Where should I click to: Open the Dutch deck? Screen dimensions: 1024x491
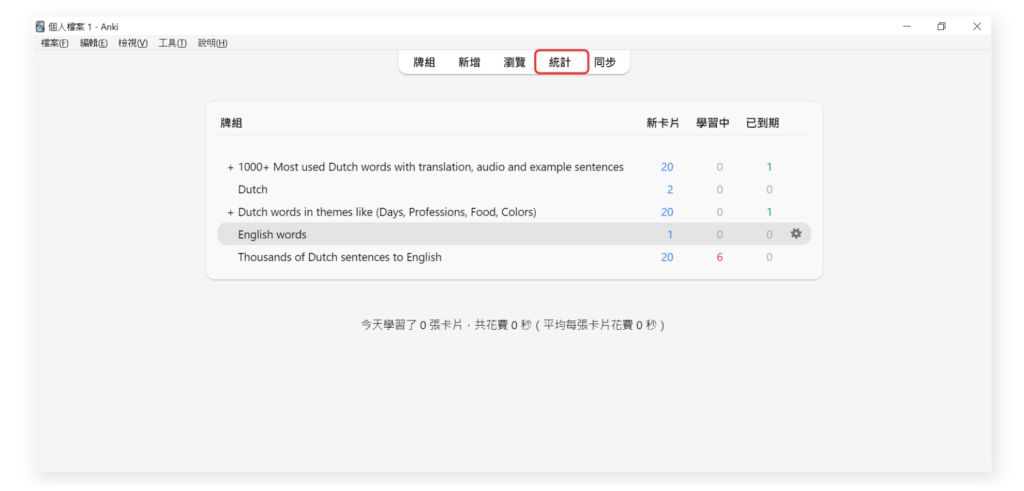tap(252, 189)
